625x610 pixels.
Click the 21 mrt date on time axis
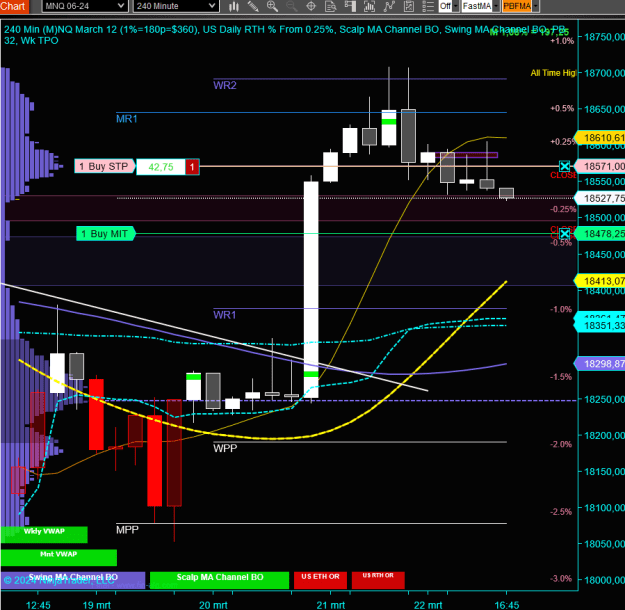click(330, 605)
